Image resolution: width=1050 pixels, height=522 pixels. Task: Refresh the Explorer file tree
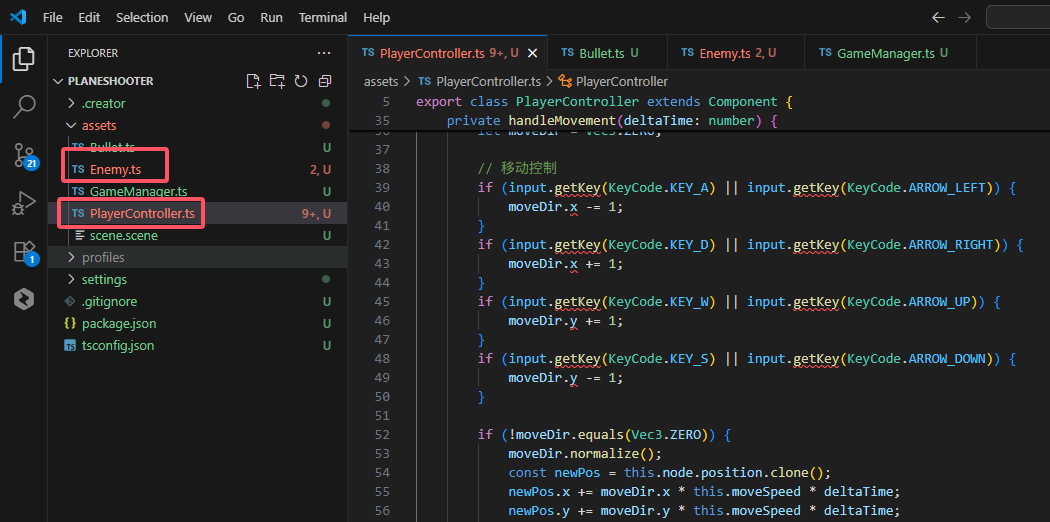pyautogui.click(x=301, y=81)
